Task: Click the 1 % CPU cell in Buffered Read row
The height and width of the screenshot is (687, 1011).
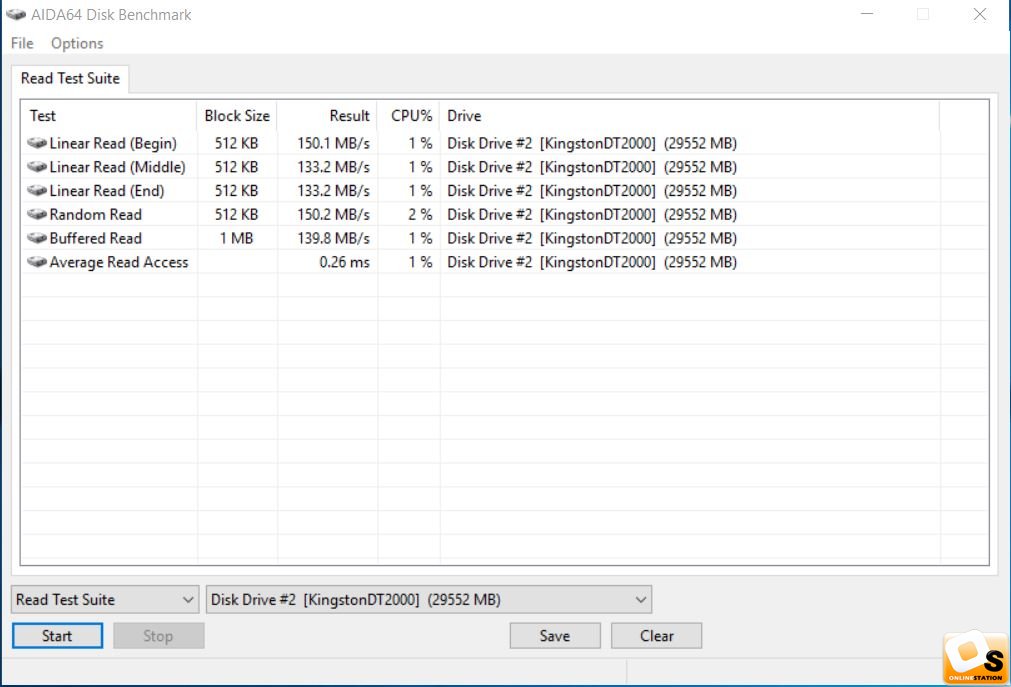Action: click(420, 238)
